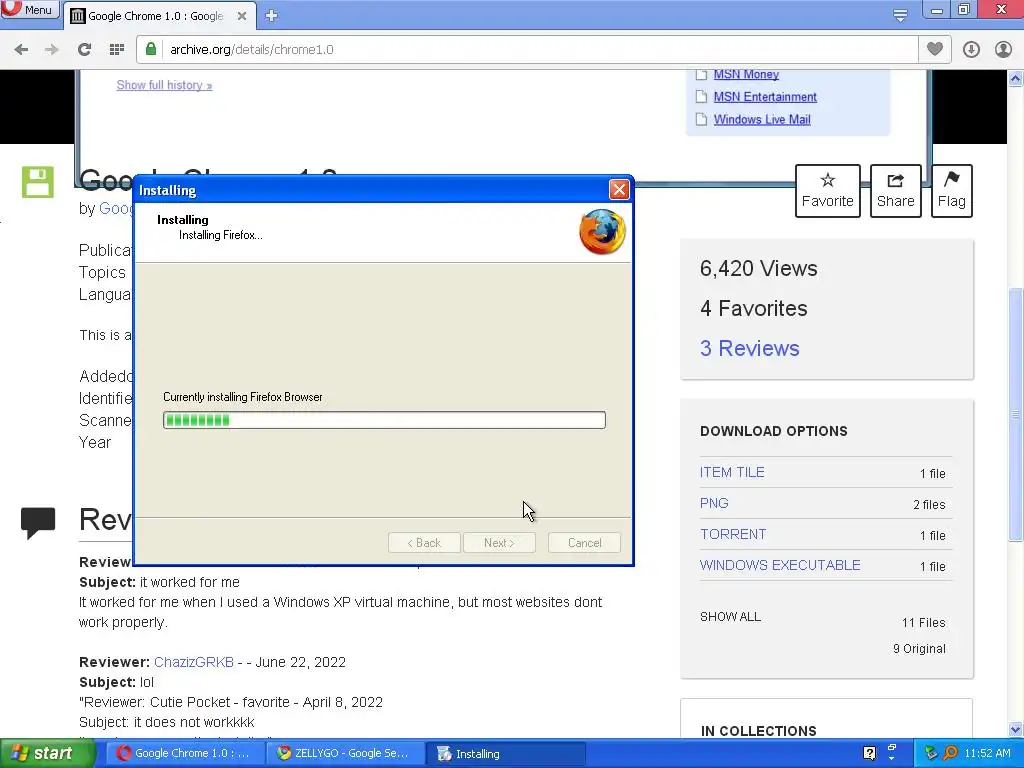Click the 9 Original count

click(919, 648)
